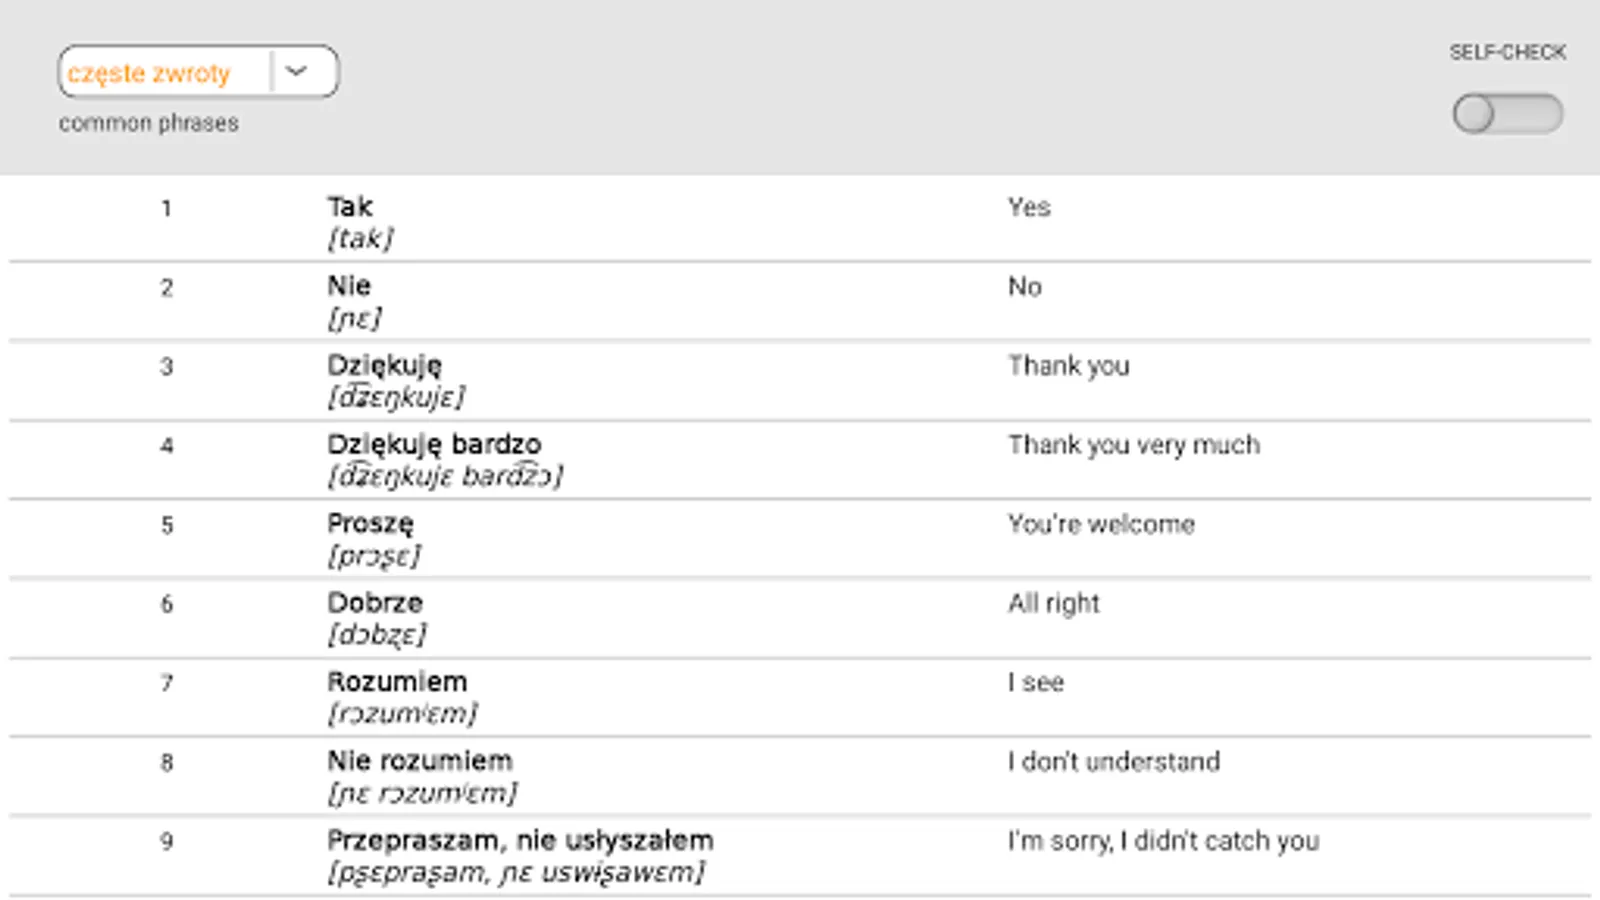Click the 'All right' translation
1600x900 pixels.
1053,603
